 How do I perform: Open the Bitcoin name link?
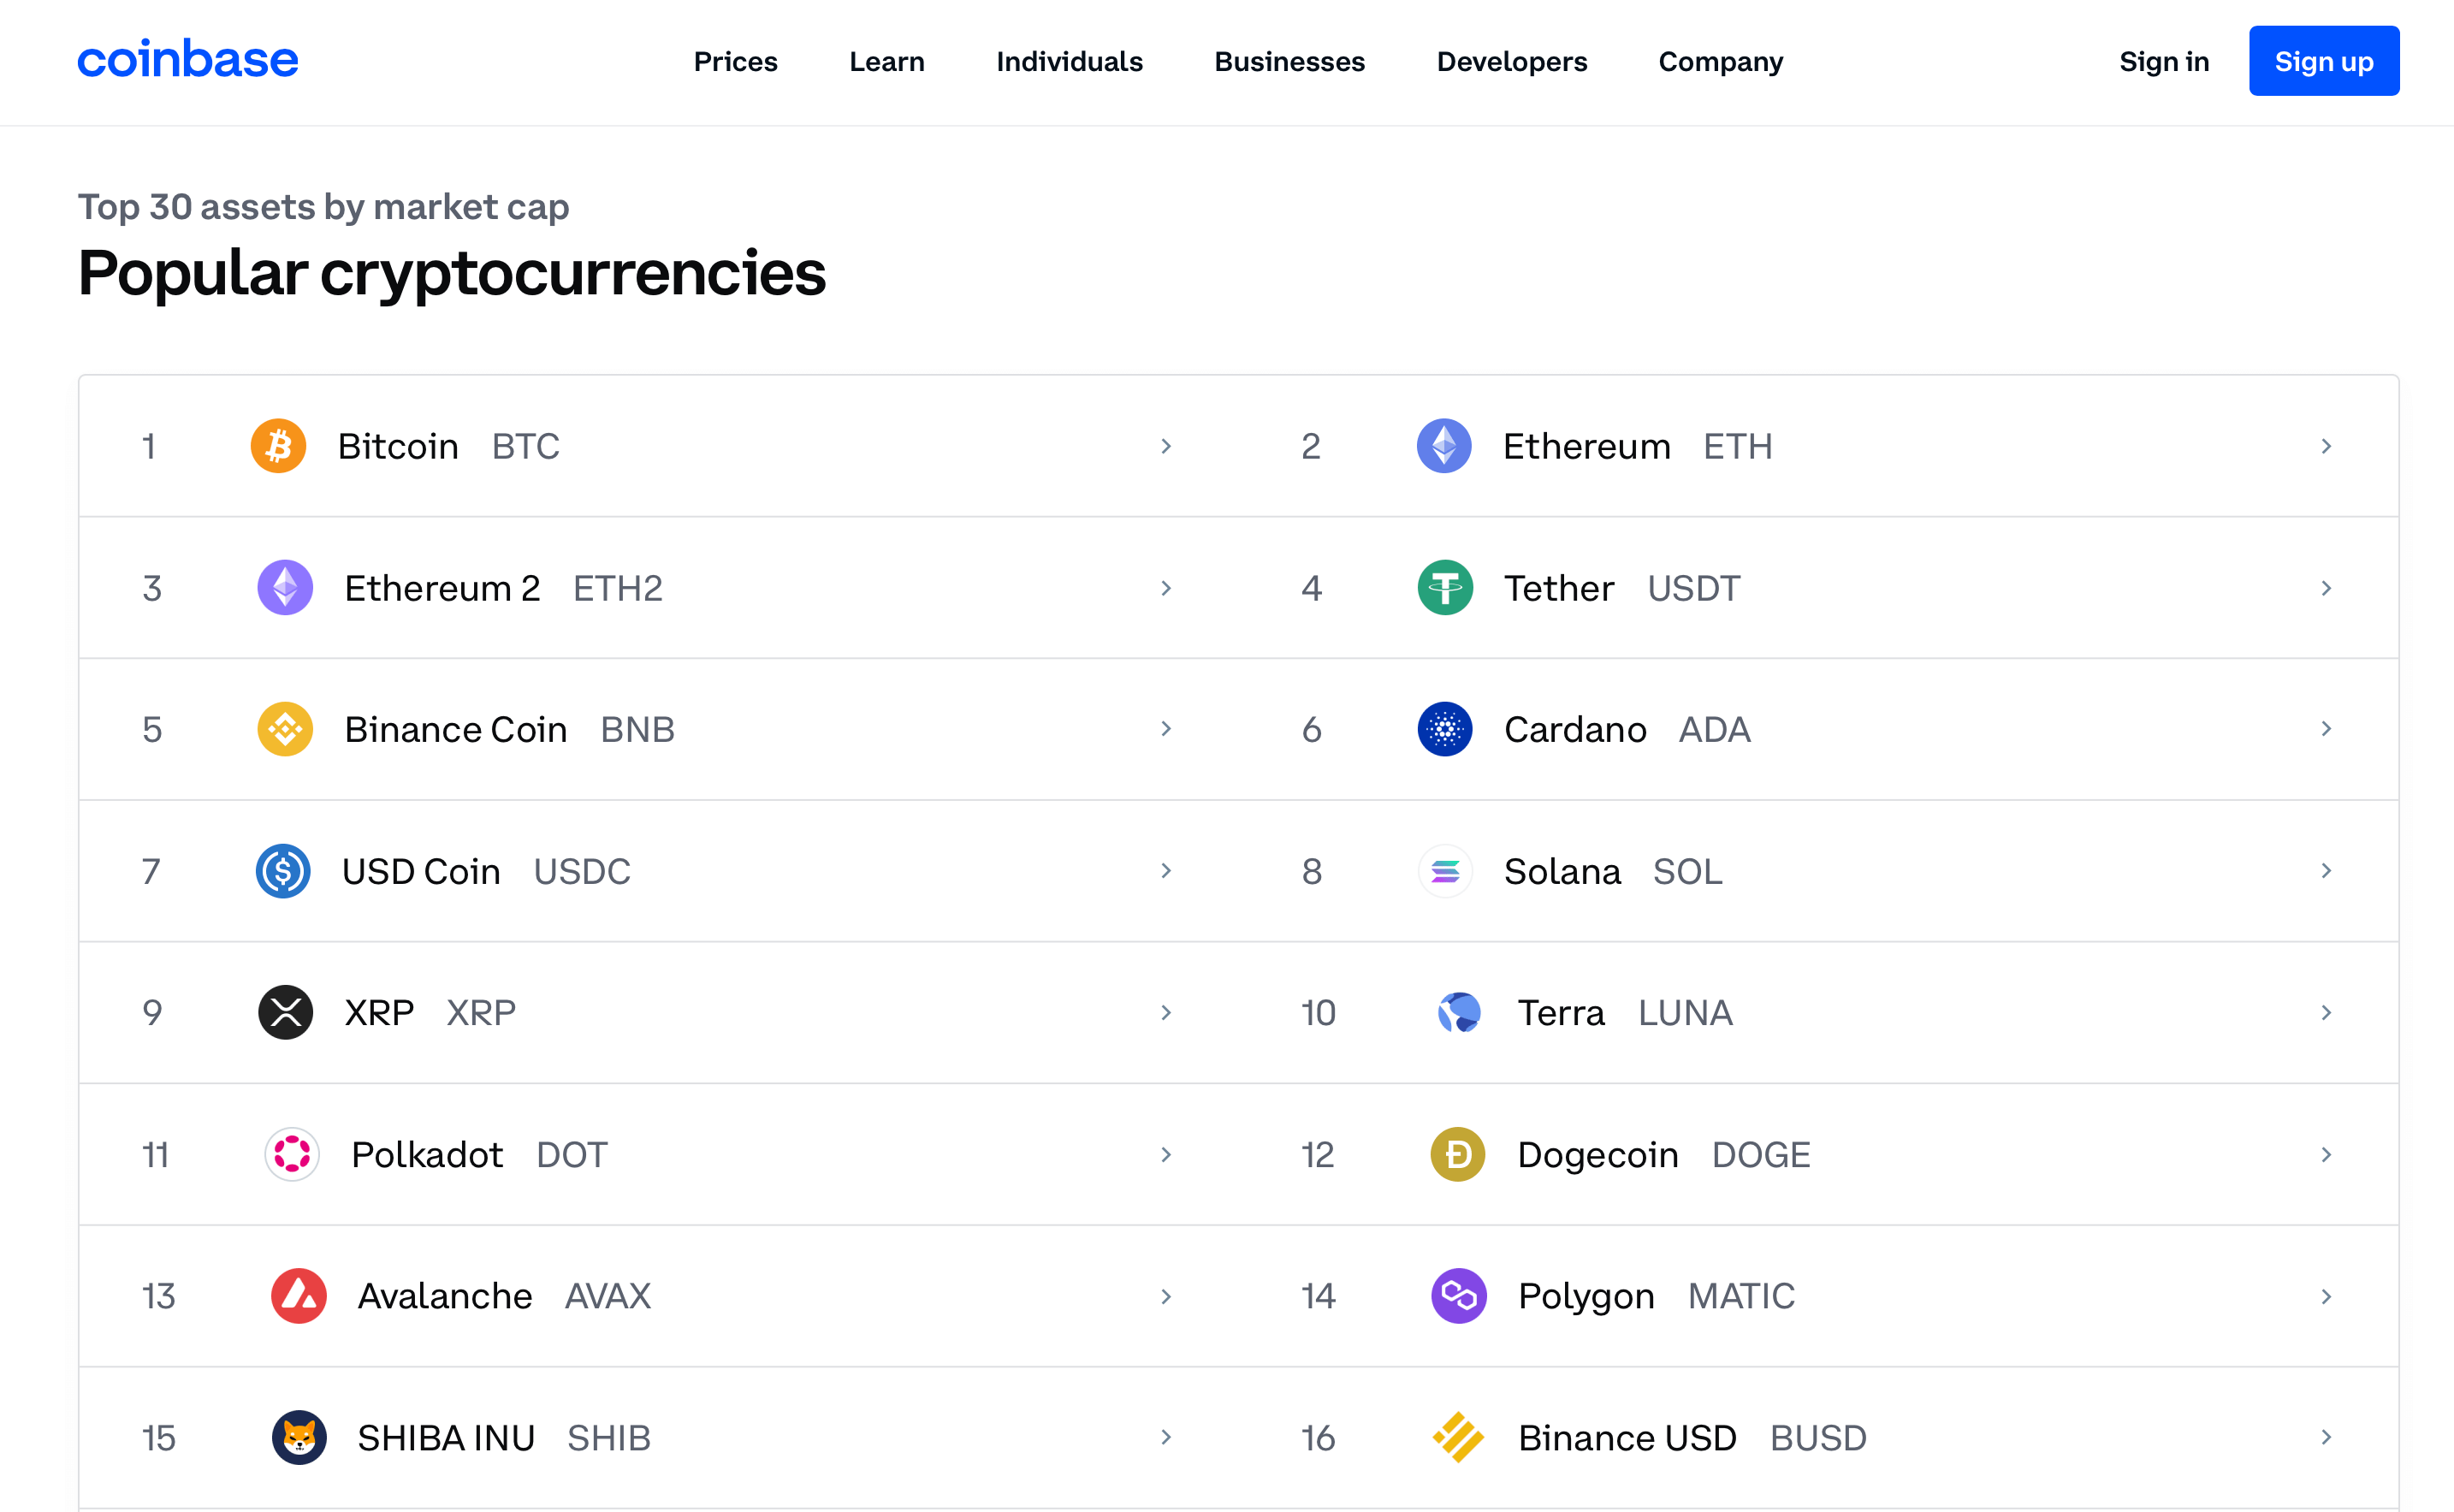398,446
